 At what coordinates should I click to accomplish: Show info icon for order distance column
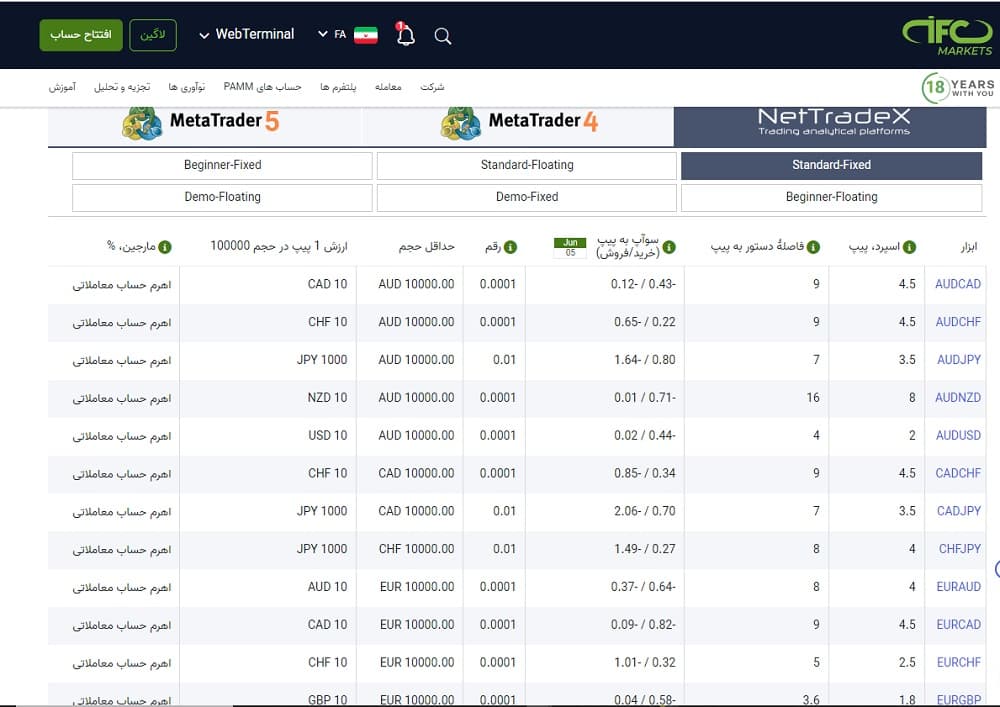813,247
